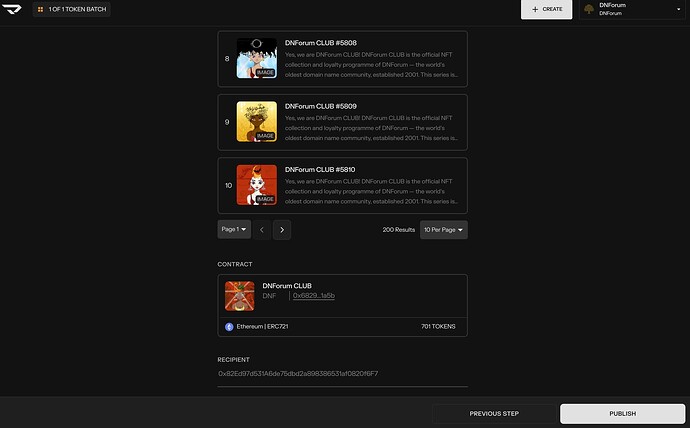Select the DNForum CLUB #5809 title
This screenshot has width=690, height=428.
coord(321,106)
